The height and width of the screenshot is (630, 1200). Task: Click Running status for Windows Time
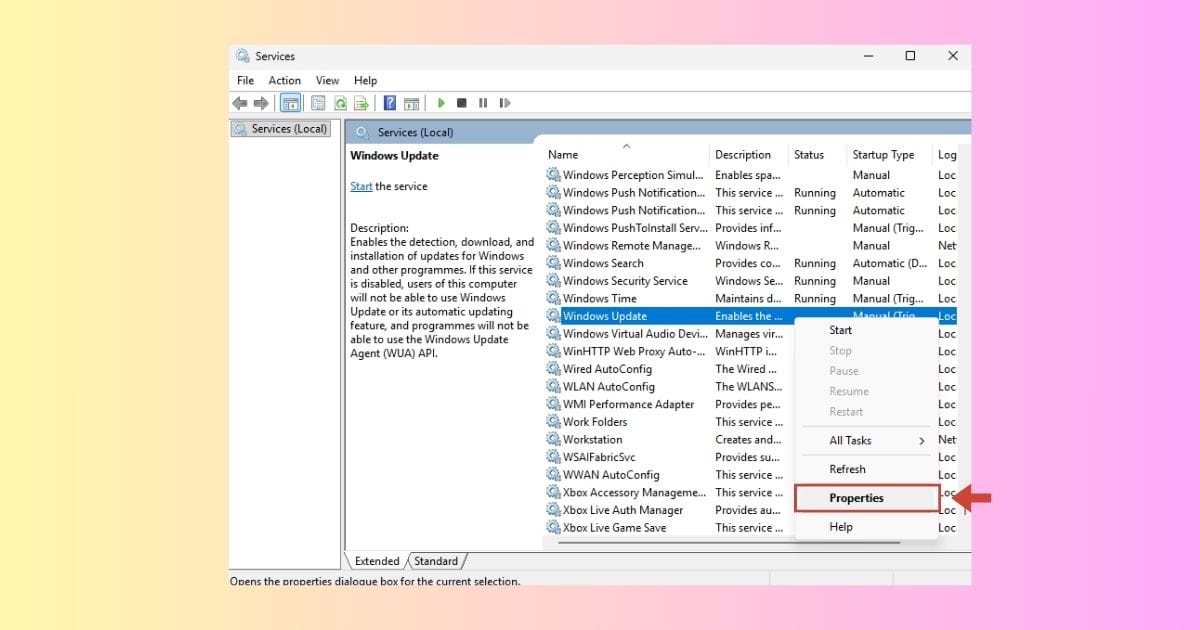click(x=815, y=298)
